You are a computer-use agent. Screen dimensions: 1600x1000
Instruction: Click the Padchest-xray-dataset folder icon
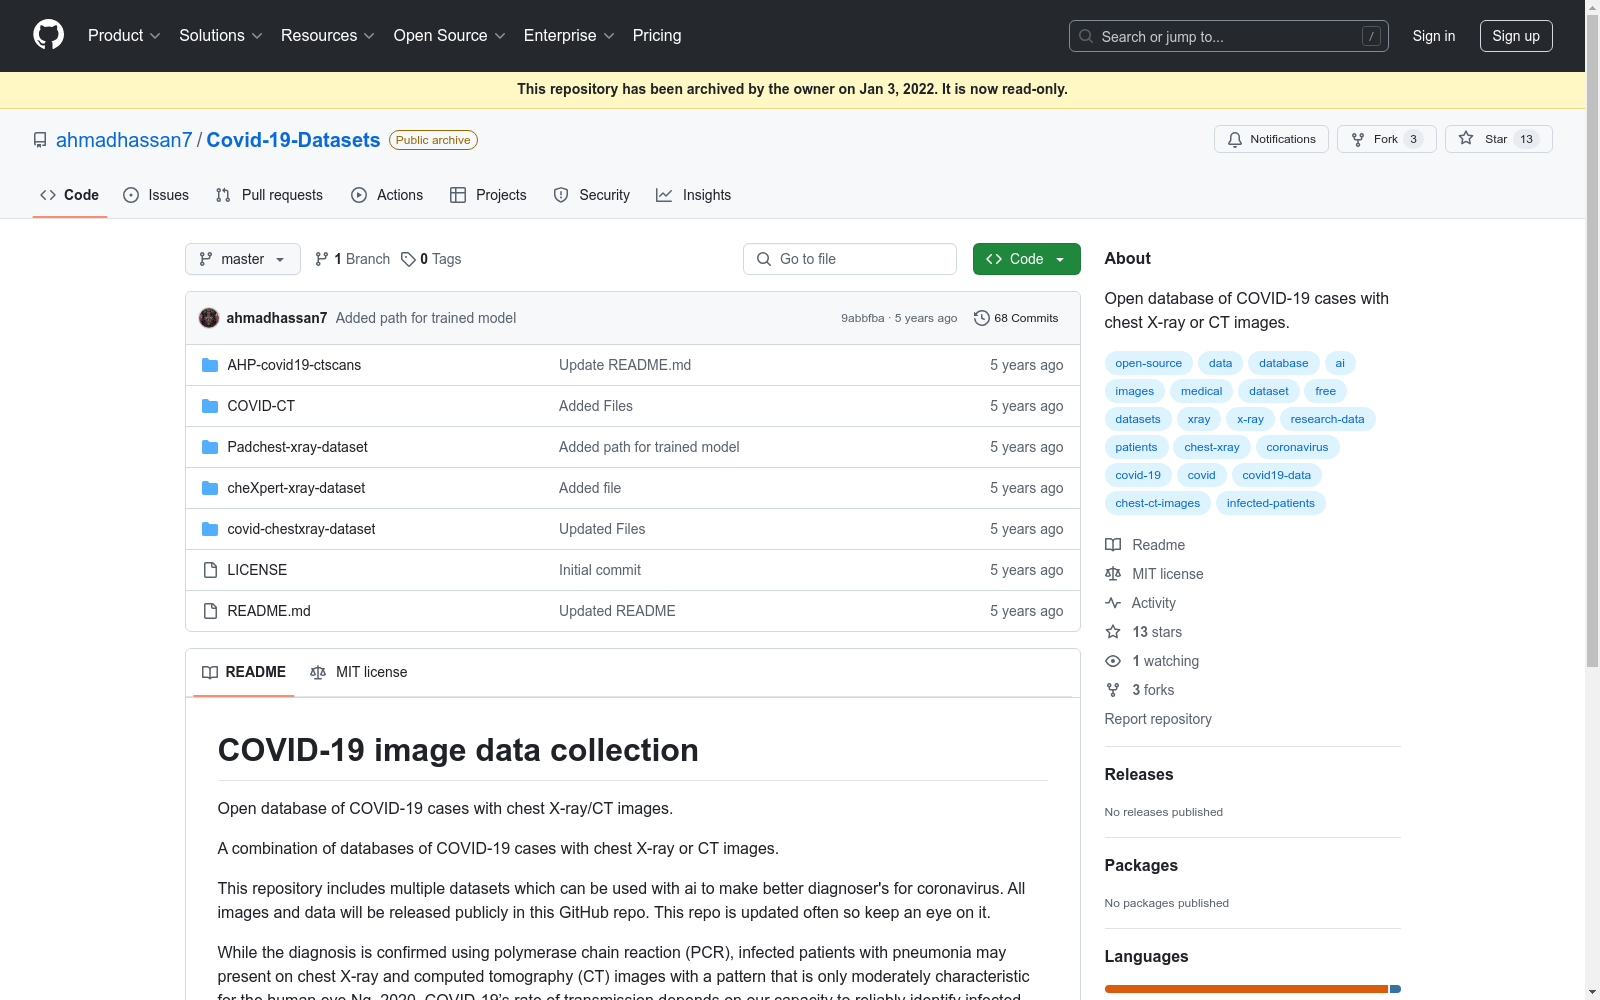(210, 447)
